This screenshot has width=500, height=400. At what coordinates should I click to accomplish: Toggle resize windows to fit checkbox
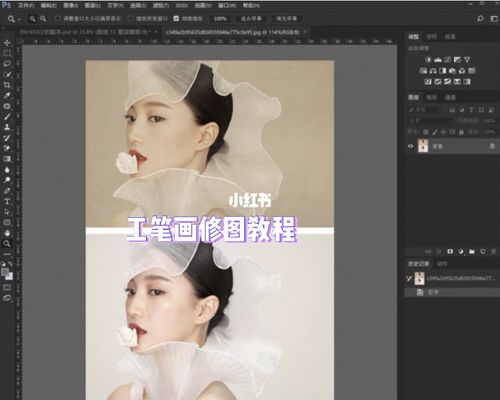coord(58,19)
